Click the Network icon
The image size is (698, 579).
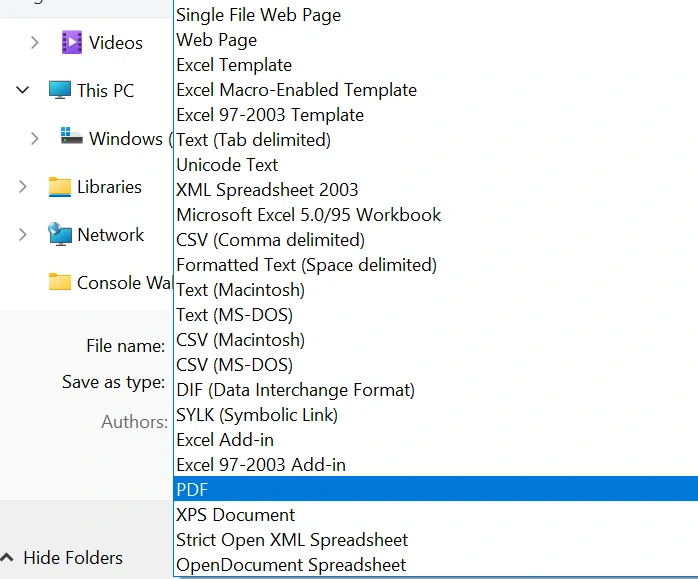tap(60, 234)
